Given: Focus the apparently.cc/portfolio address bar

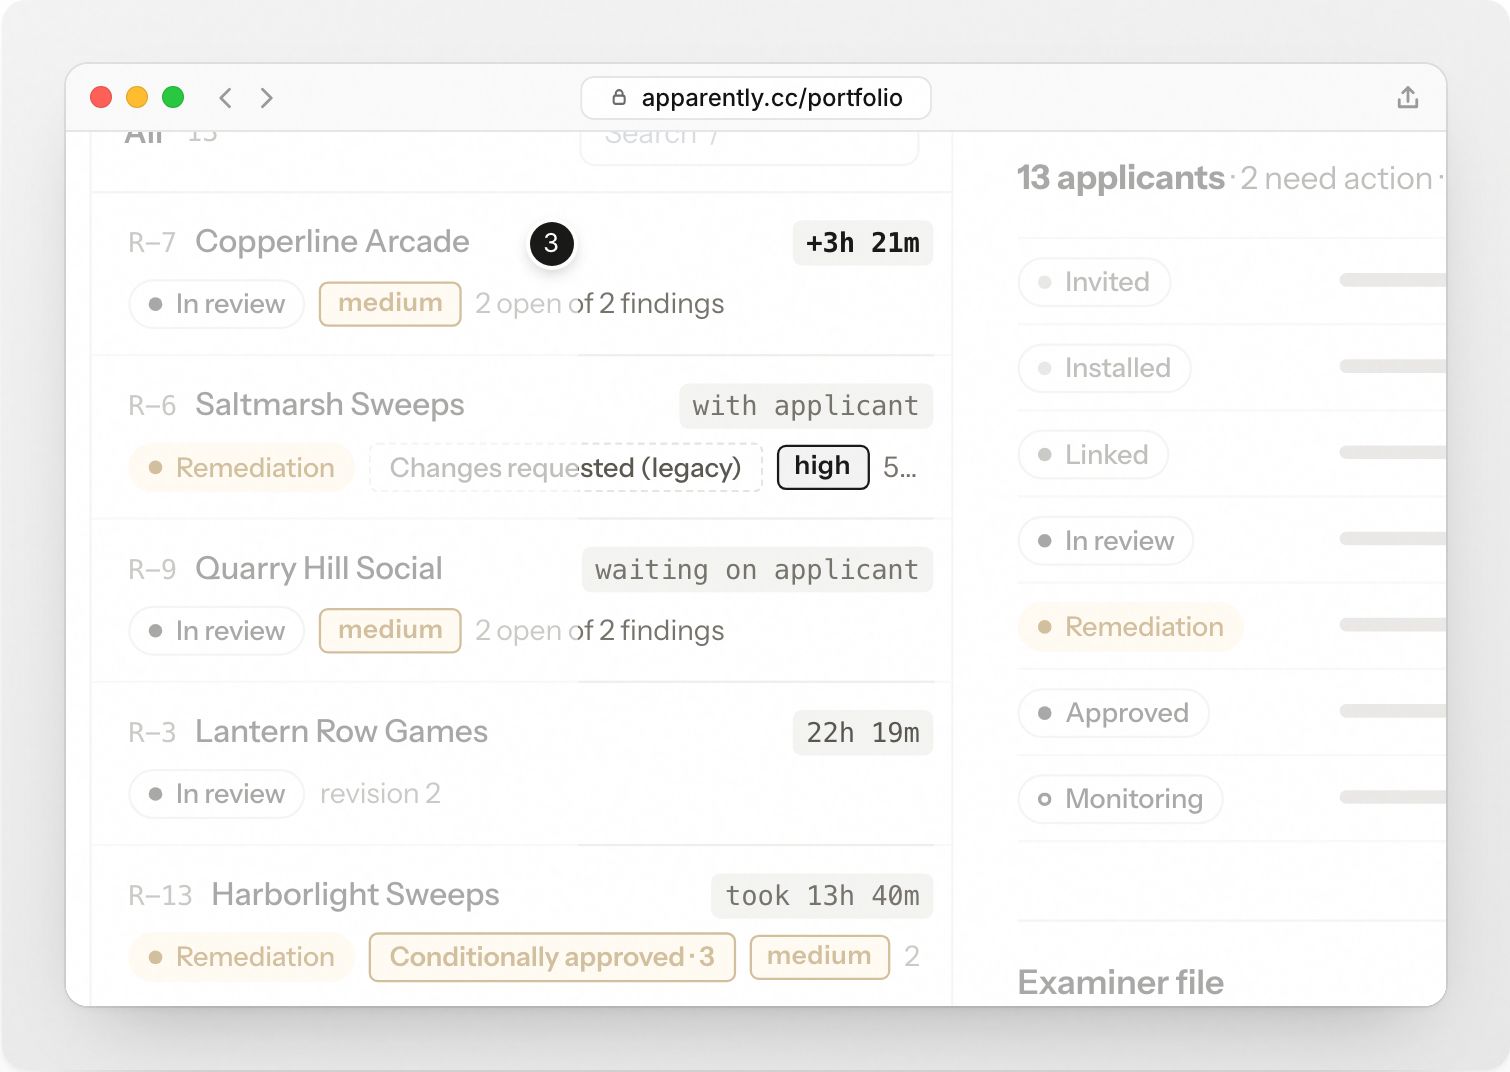Looking at the screenshot, I should tap(756, 98).
